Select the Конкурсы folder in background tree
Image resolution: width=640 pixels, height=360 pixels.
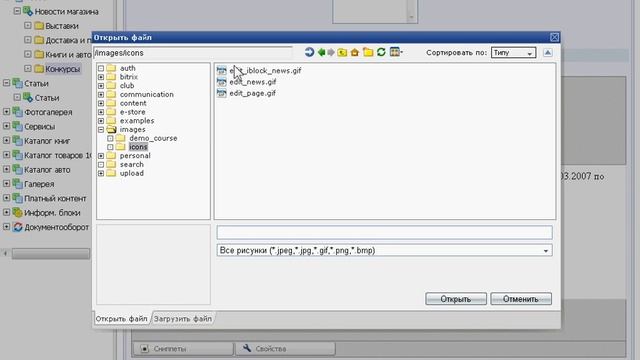click(62, 69)
